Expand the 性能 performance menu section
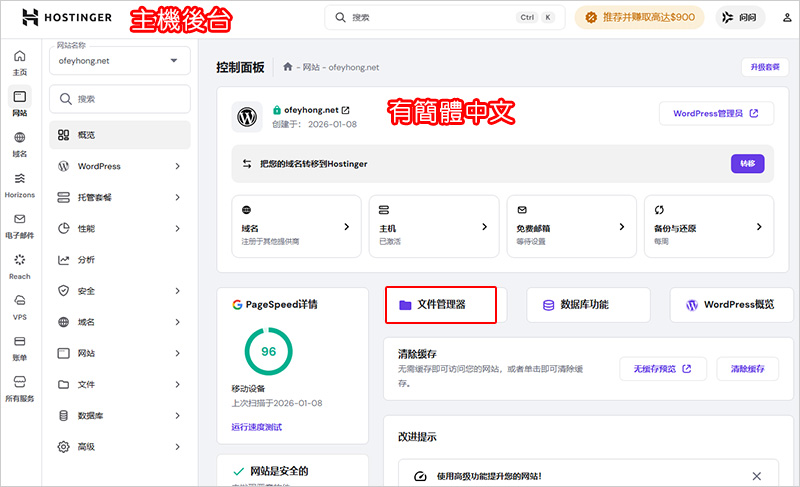800x487 pixels. click(x=119, y=228)
